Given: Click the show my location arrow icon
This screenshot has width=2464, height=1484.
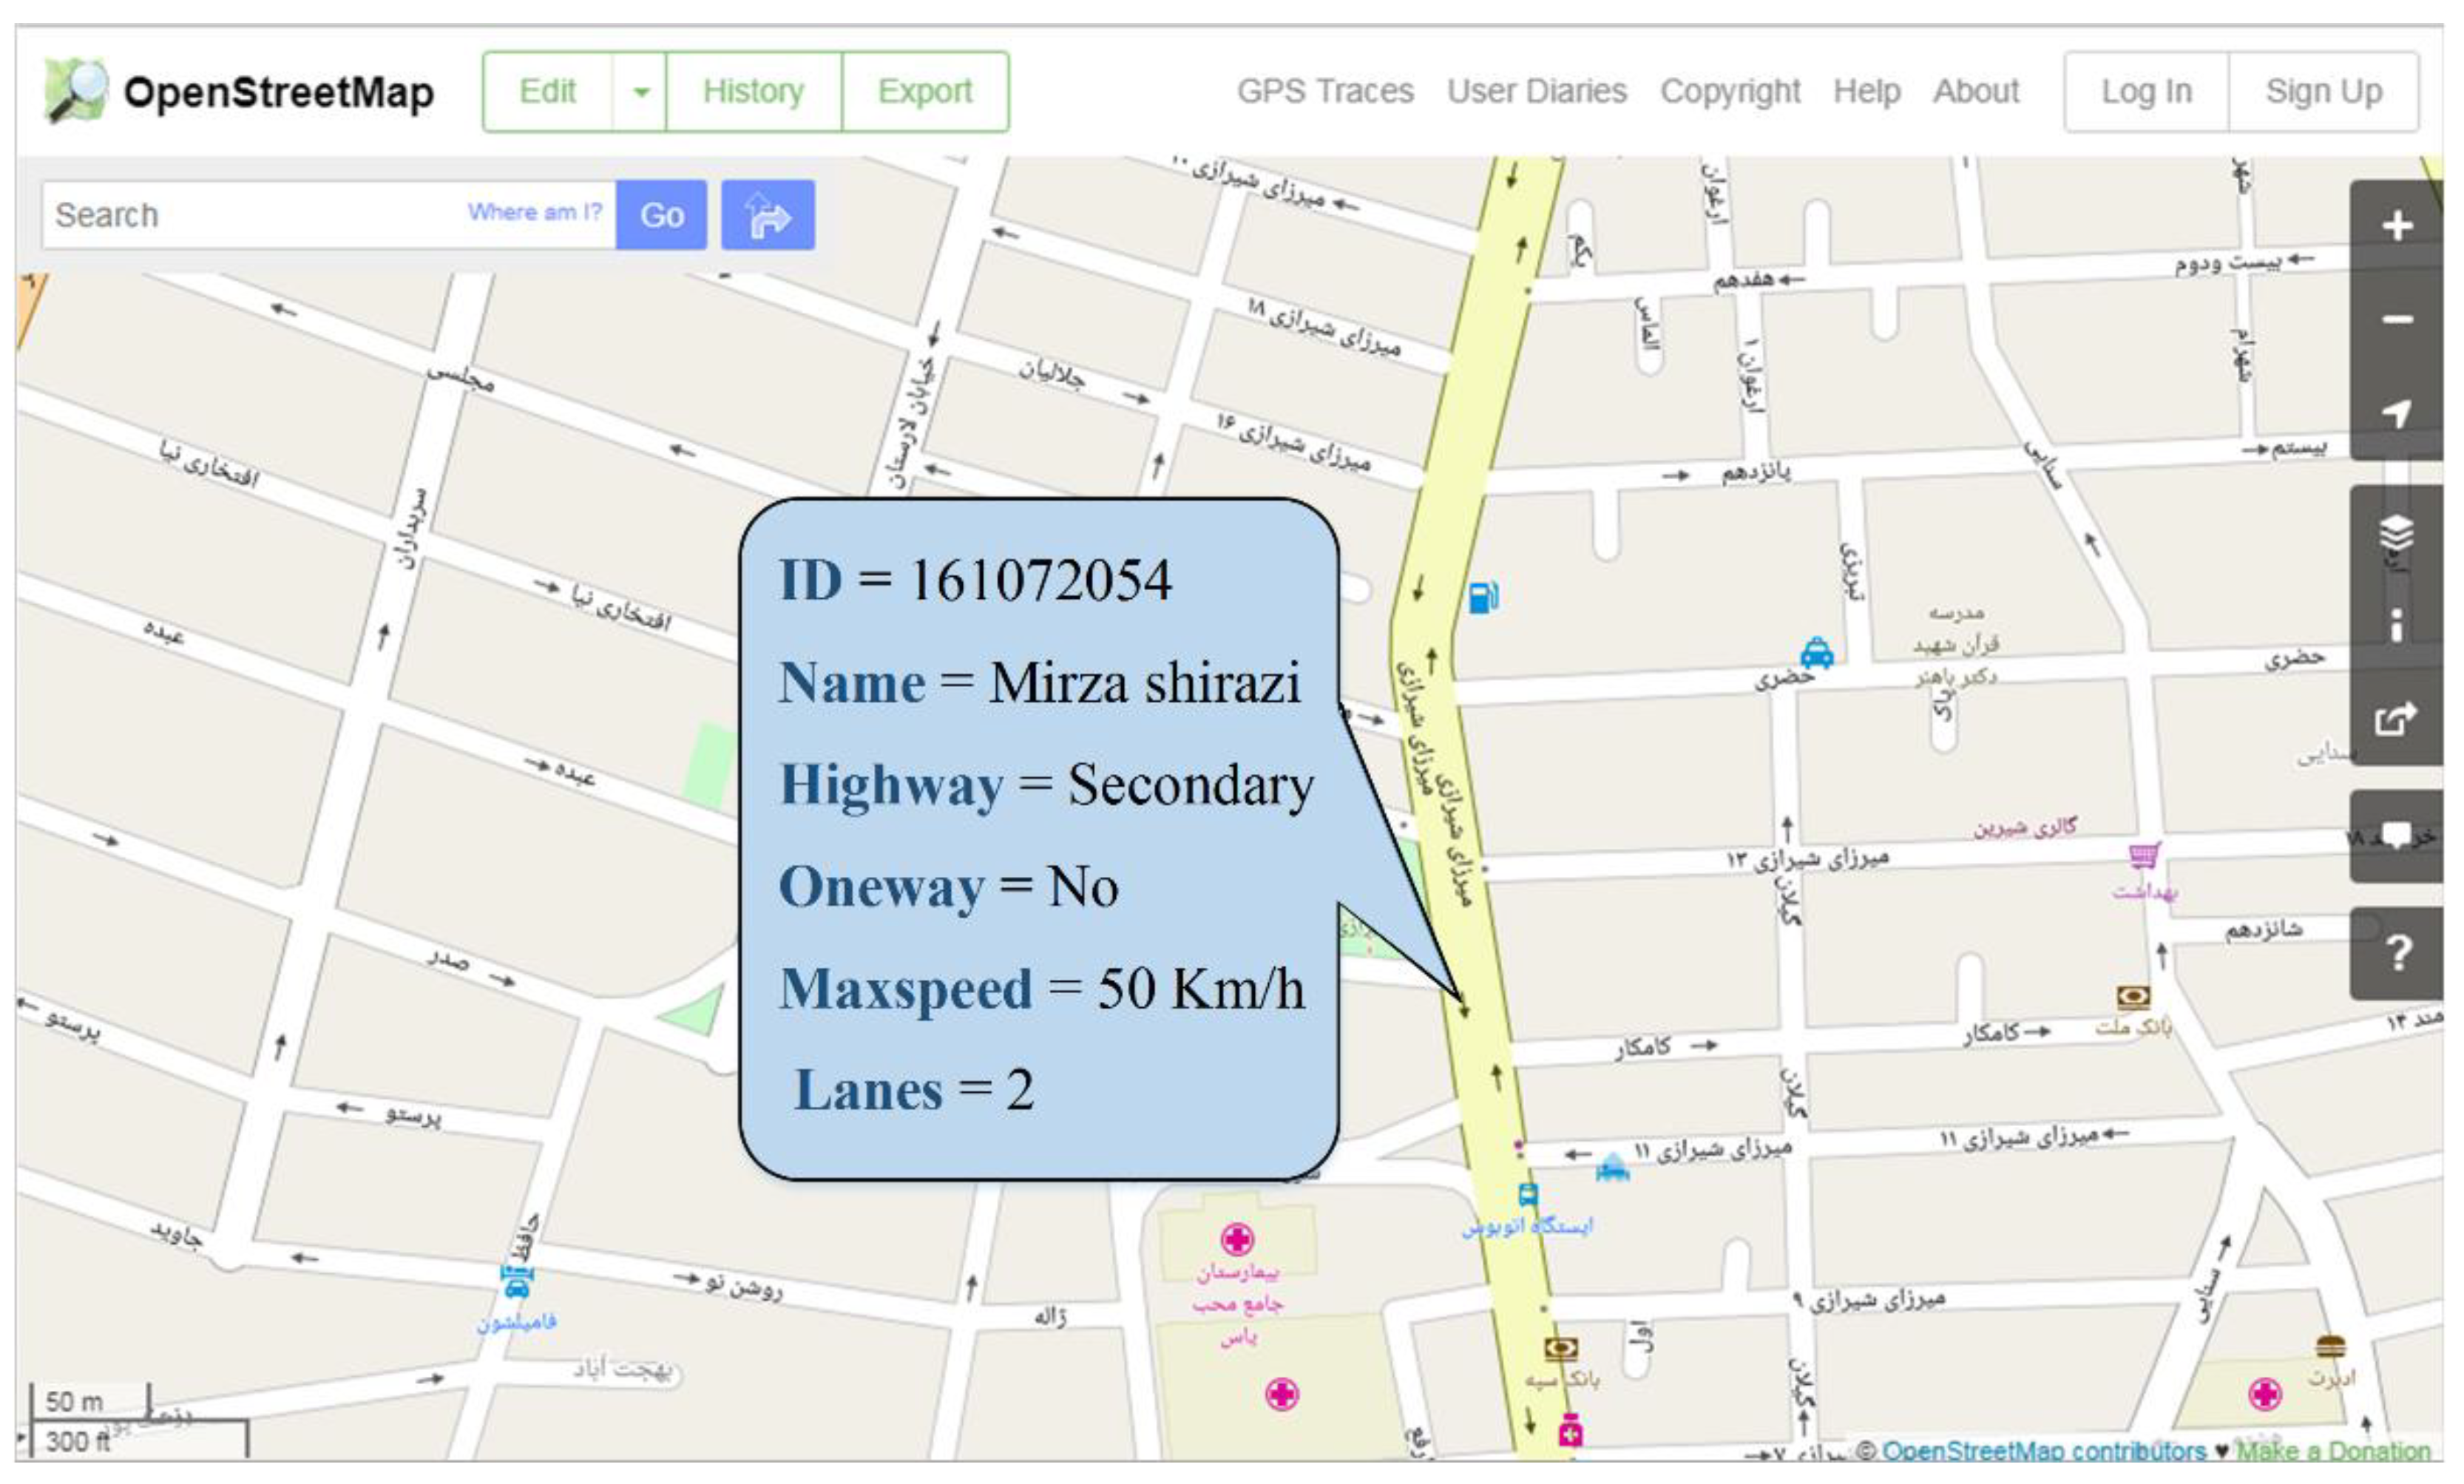Looking at the screenshot, I should [x=2396, y=412].
